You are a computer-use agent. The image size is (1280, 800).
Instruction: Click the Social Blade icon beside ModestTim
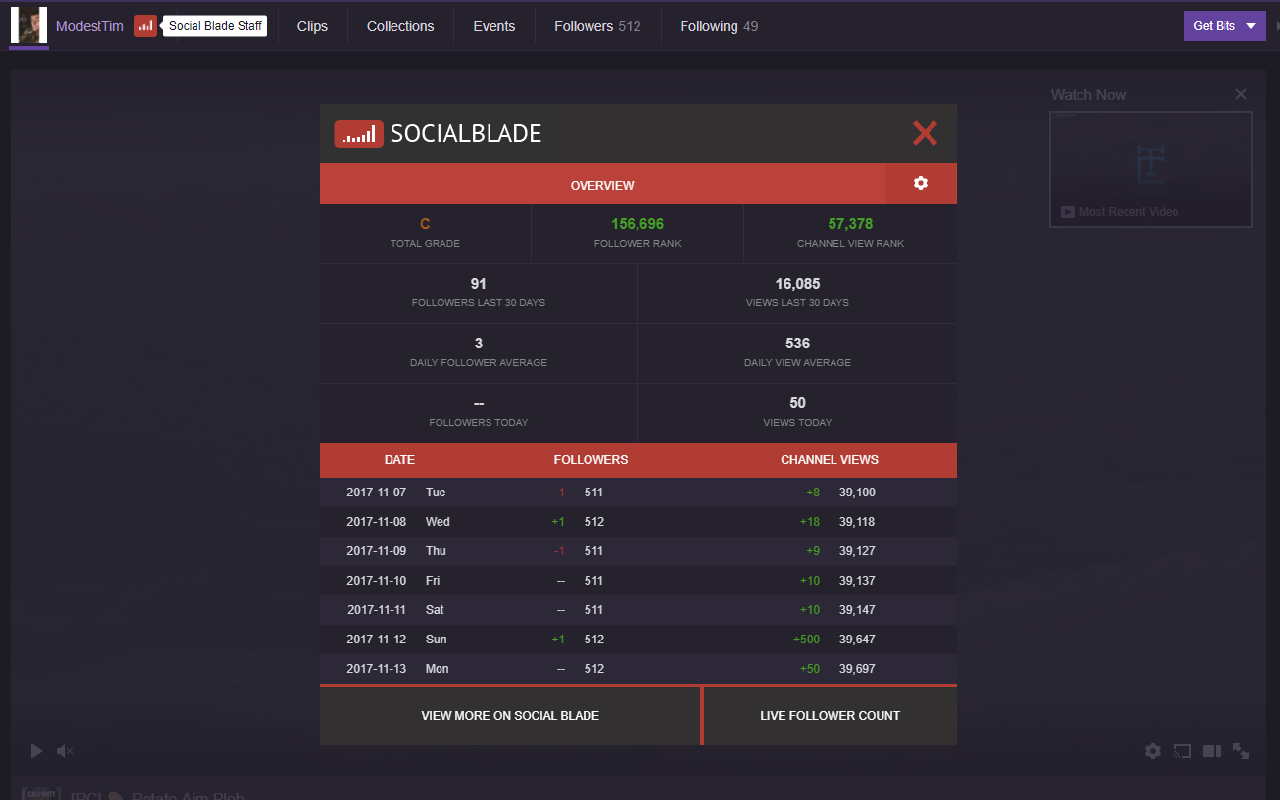tap(146, 26)
